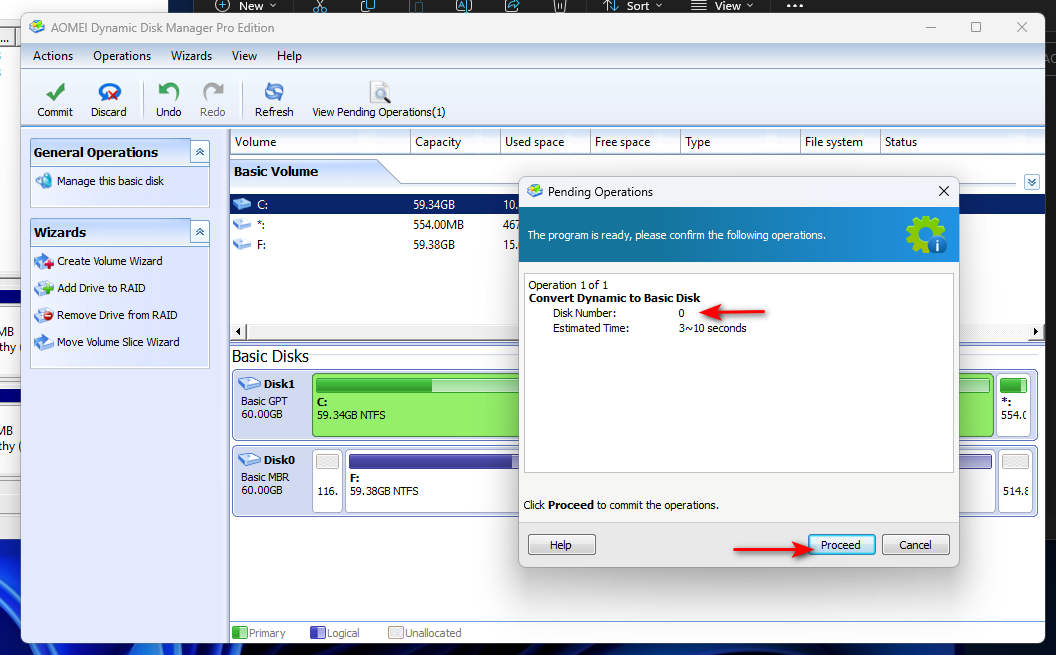This screenshot has width=1056, height=655.
Task: Click AOMEI app icon in title bar
Action: coord(37,28)
